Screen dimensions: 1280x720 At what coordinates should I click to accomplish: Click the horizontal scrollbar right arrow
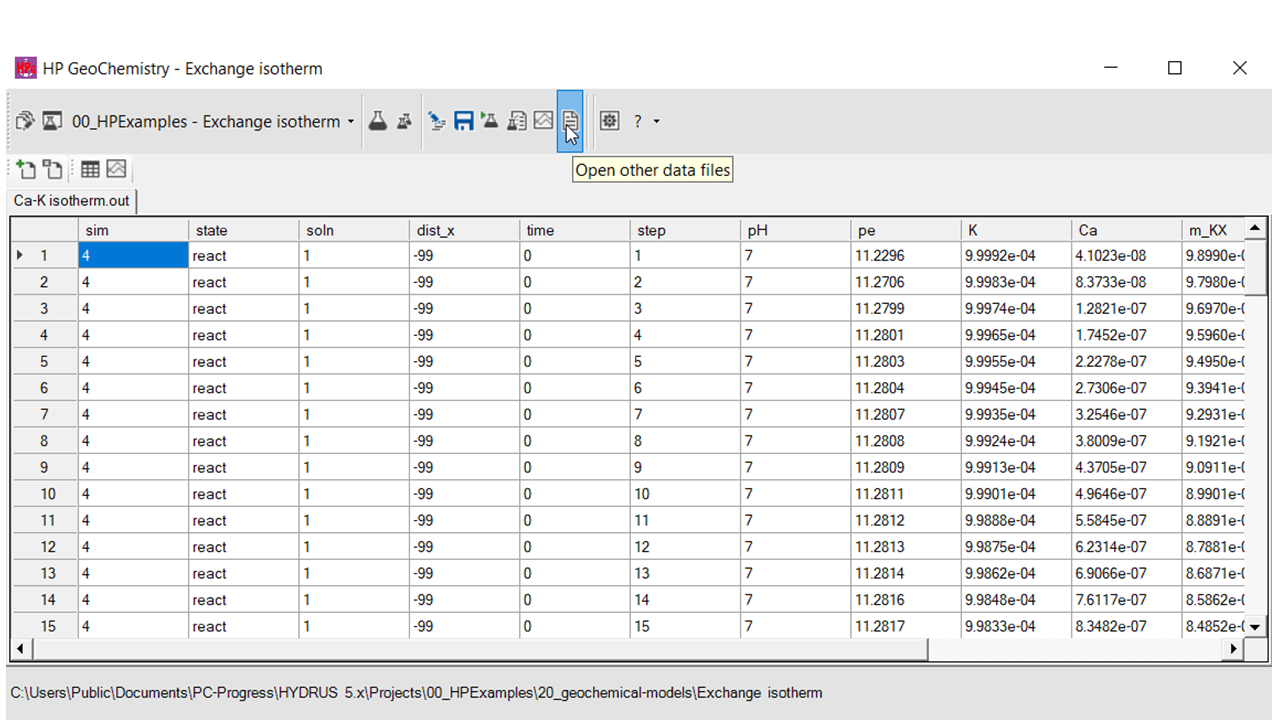point(1234,649)
